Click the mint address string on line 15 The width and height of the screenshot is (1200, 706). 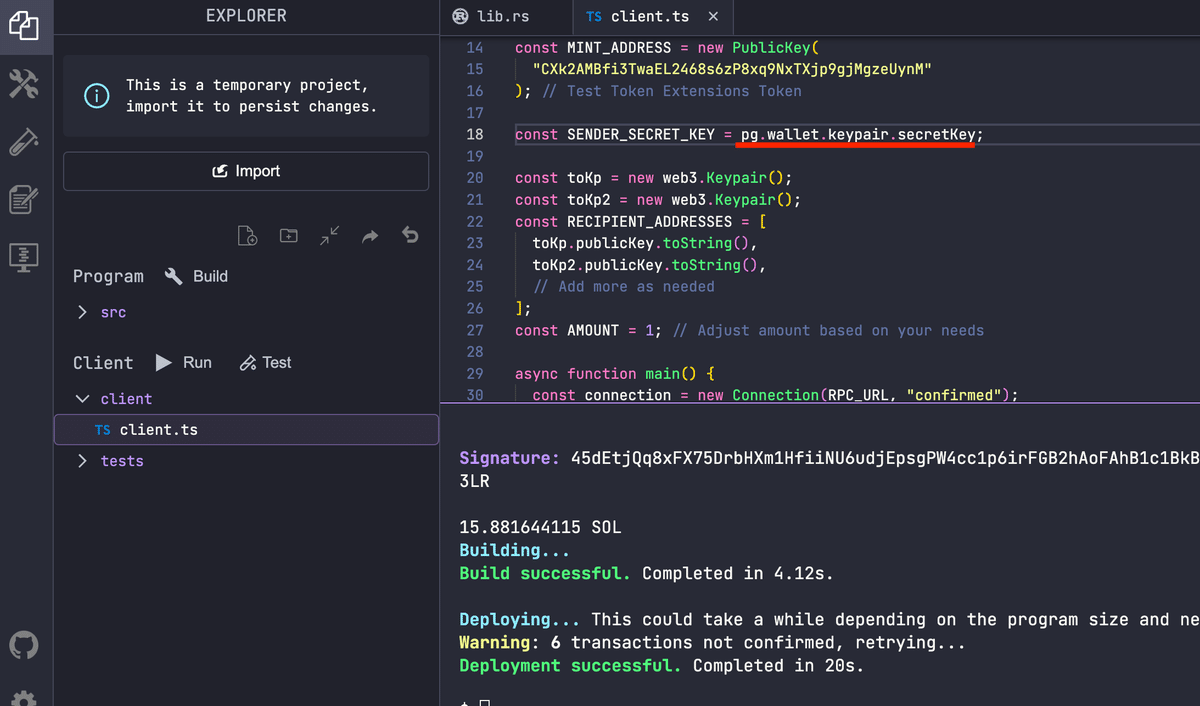tap(732, 69)
